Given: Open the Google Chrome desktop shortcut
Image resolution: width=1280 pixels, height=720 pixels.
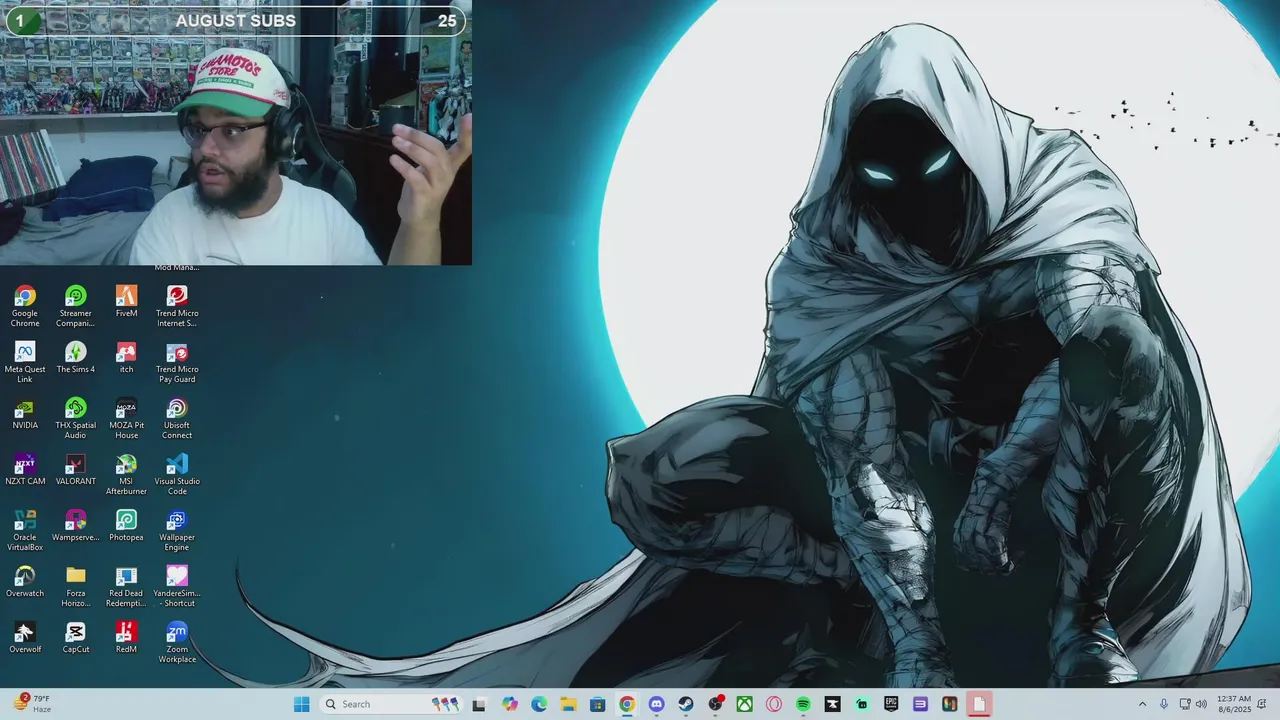Looking at the screenshot, I should tap(25, 306).
